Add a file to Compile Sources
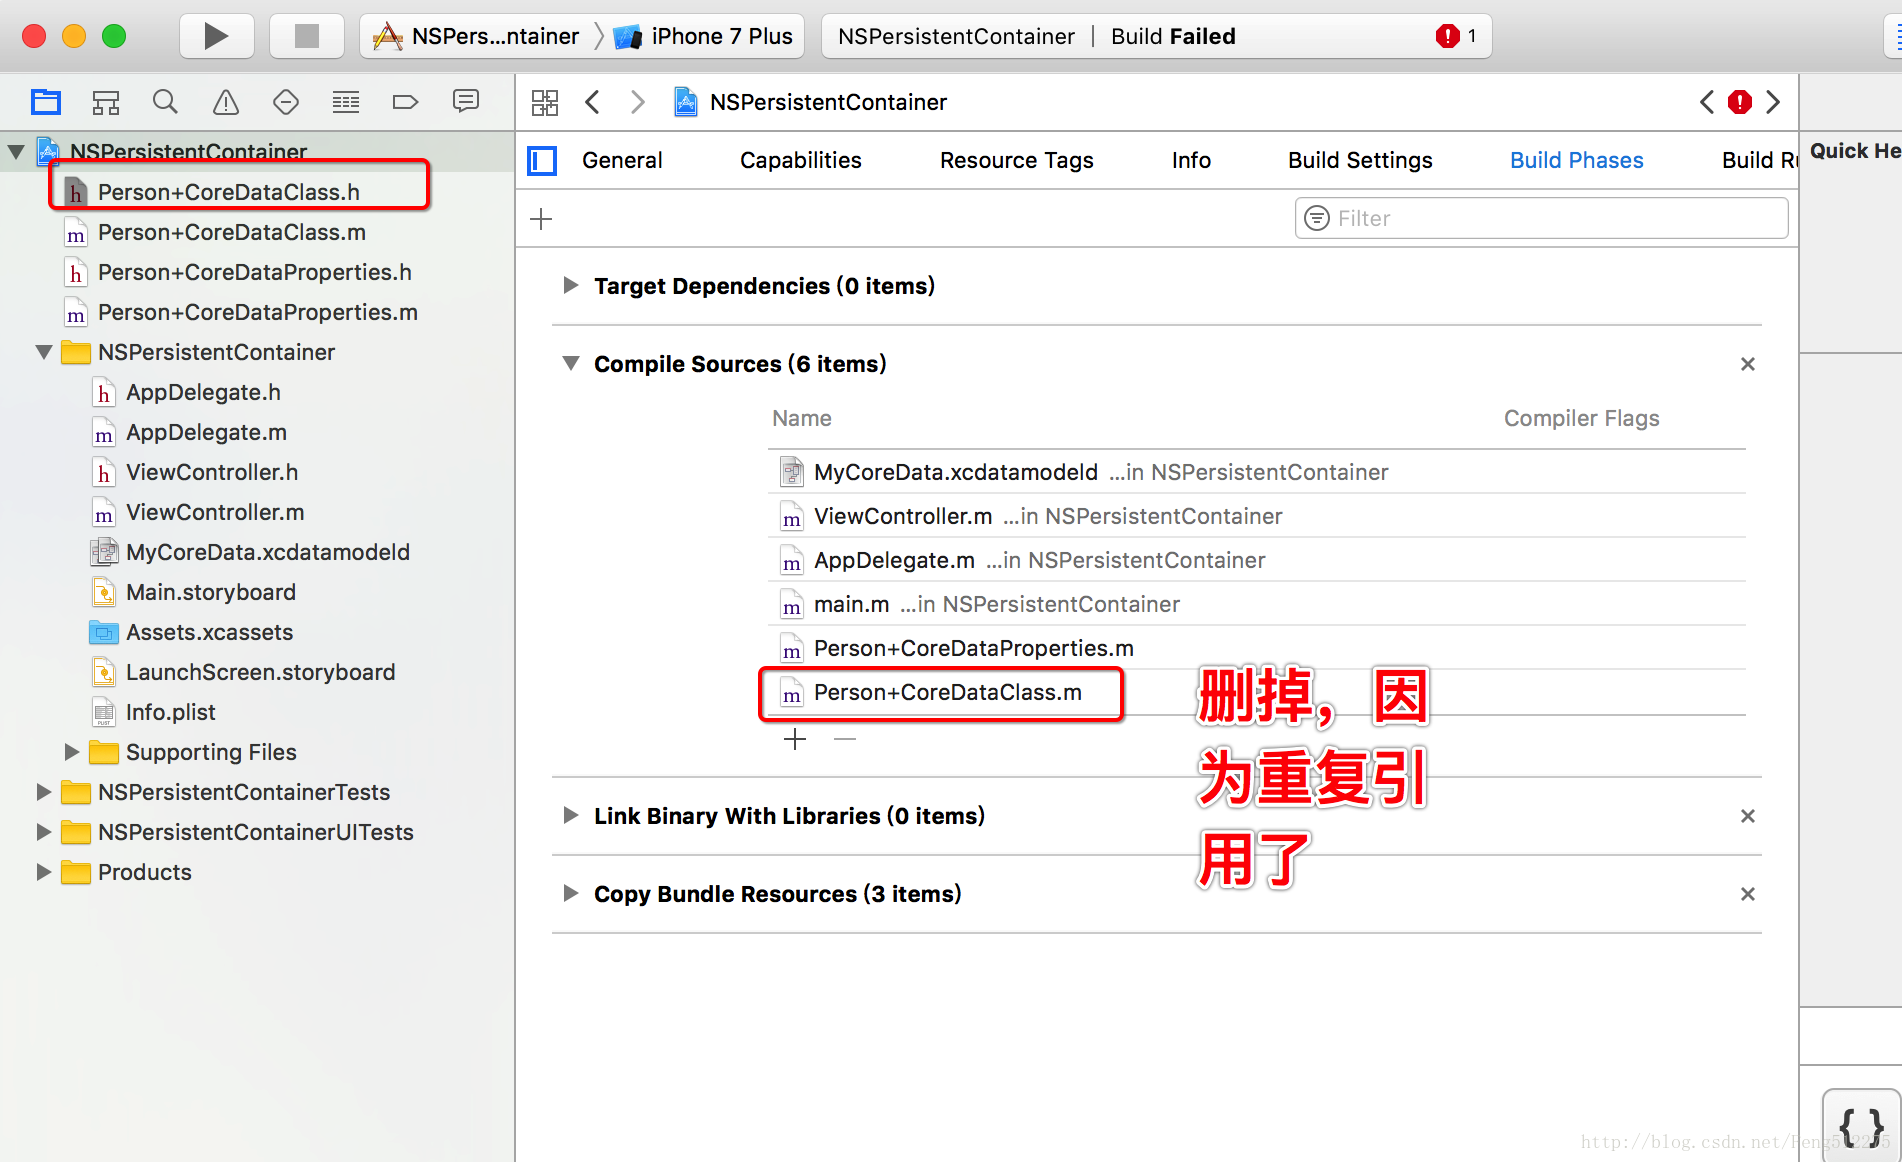1902x1162 pixels. 795,739
